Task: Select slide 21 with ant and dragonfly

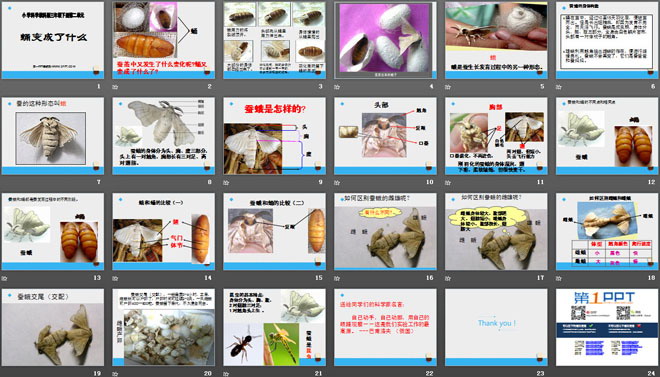Action: pos(274,327)
